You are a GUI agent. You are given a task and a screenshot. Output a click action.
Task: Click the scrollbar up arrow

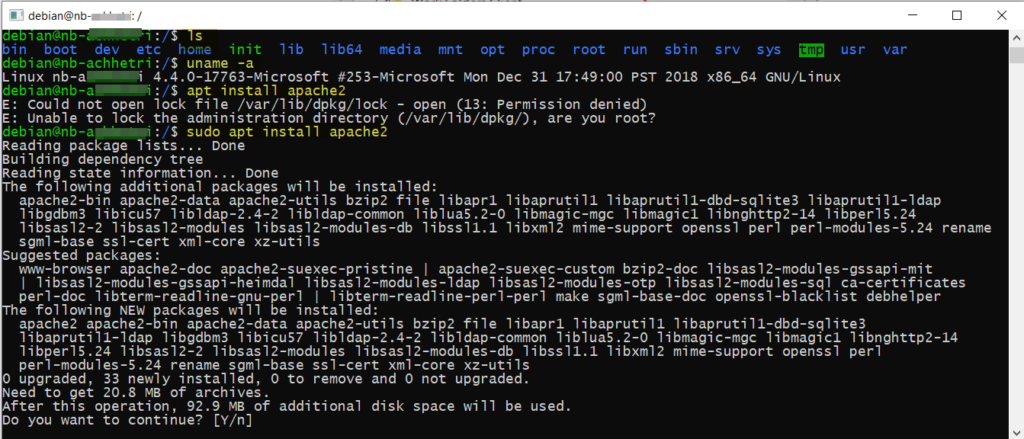(1017, 37)
